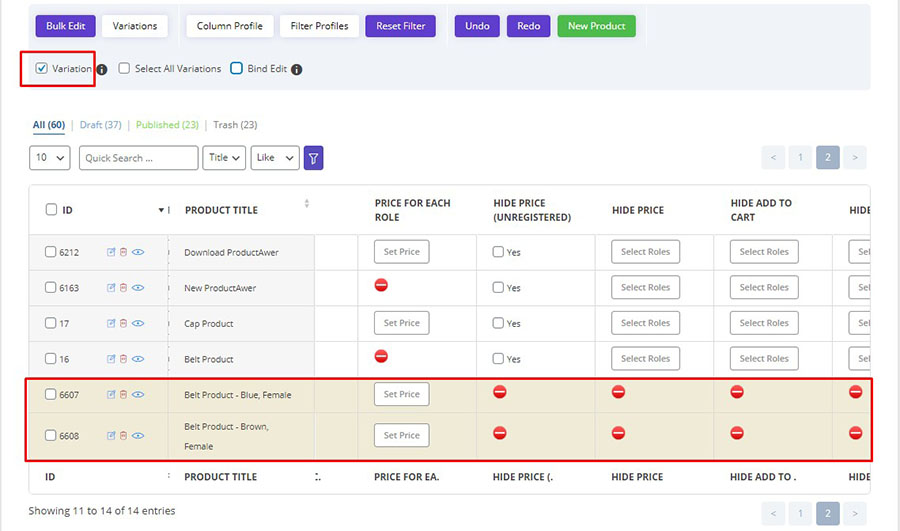Toggle the select-all ID header checkbox
The width and height of the screenshot is (900, 531).
point(51,210)
